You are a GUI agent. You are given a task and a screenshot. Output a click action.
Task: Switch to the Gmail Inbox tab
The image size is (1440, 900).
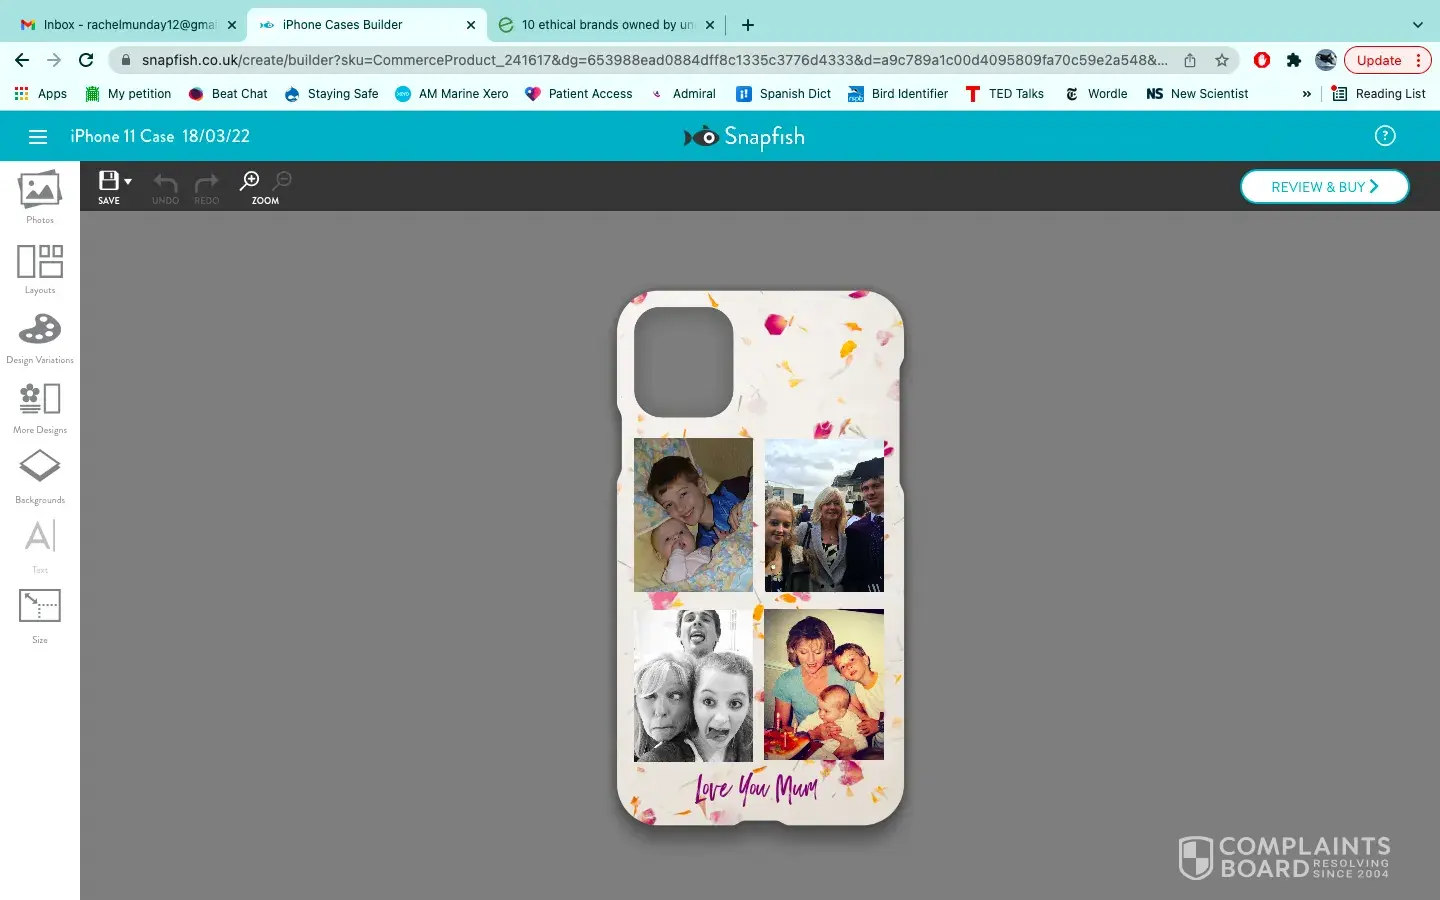(130, 25)
